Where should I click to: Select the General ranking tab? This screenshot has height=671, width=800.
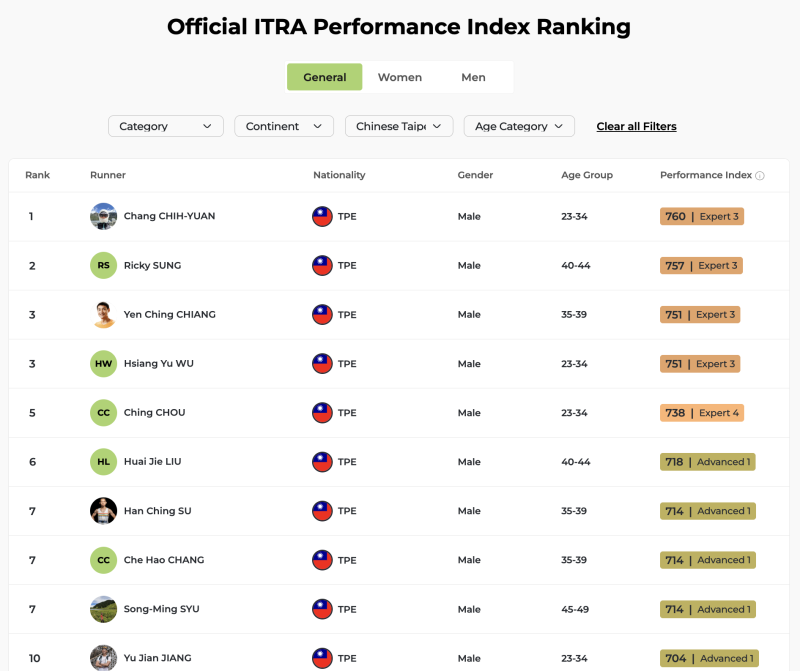click(325, 77)
